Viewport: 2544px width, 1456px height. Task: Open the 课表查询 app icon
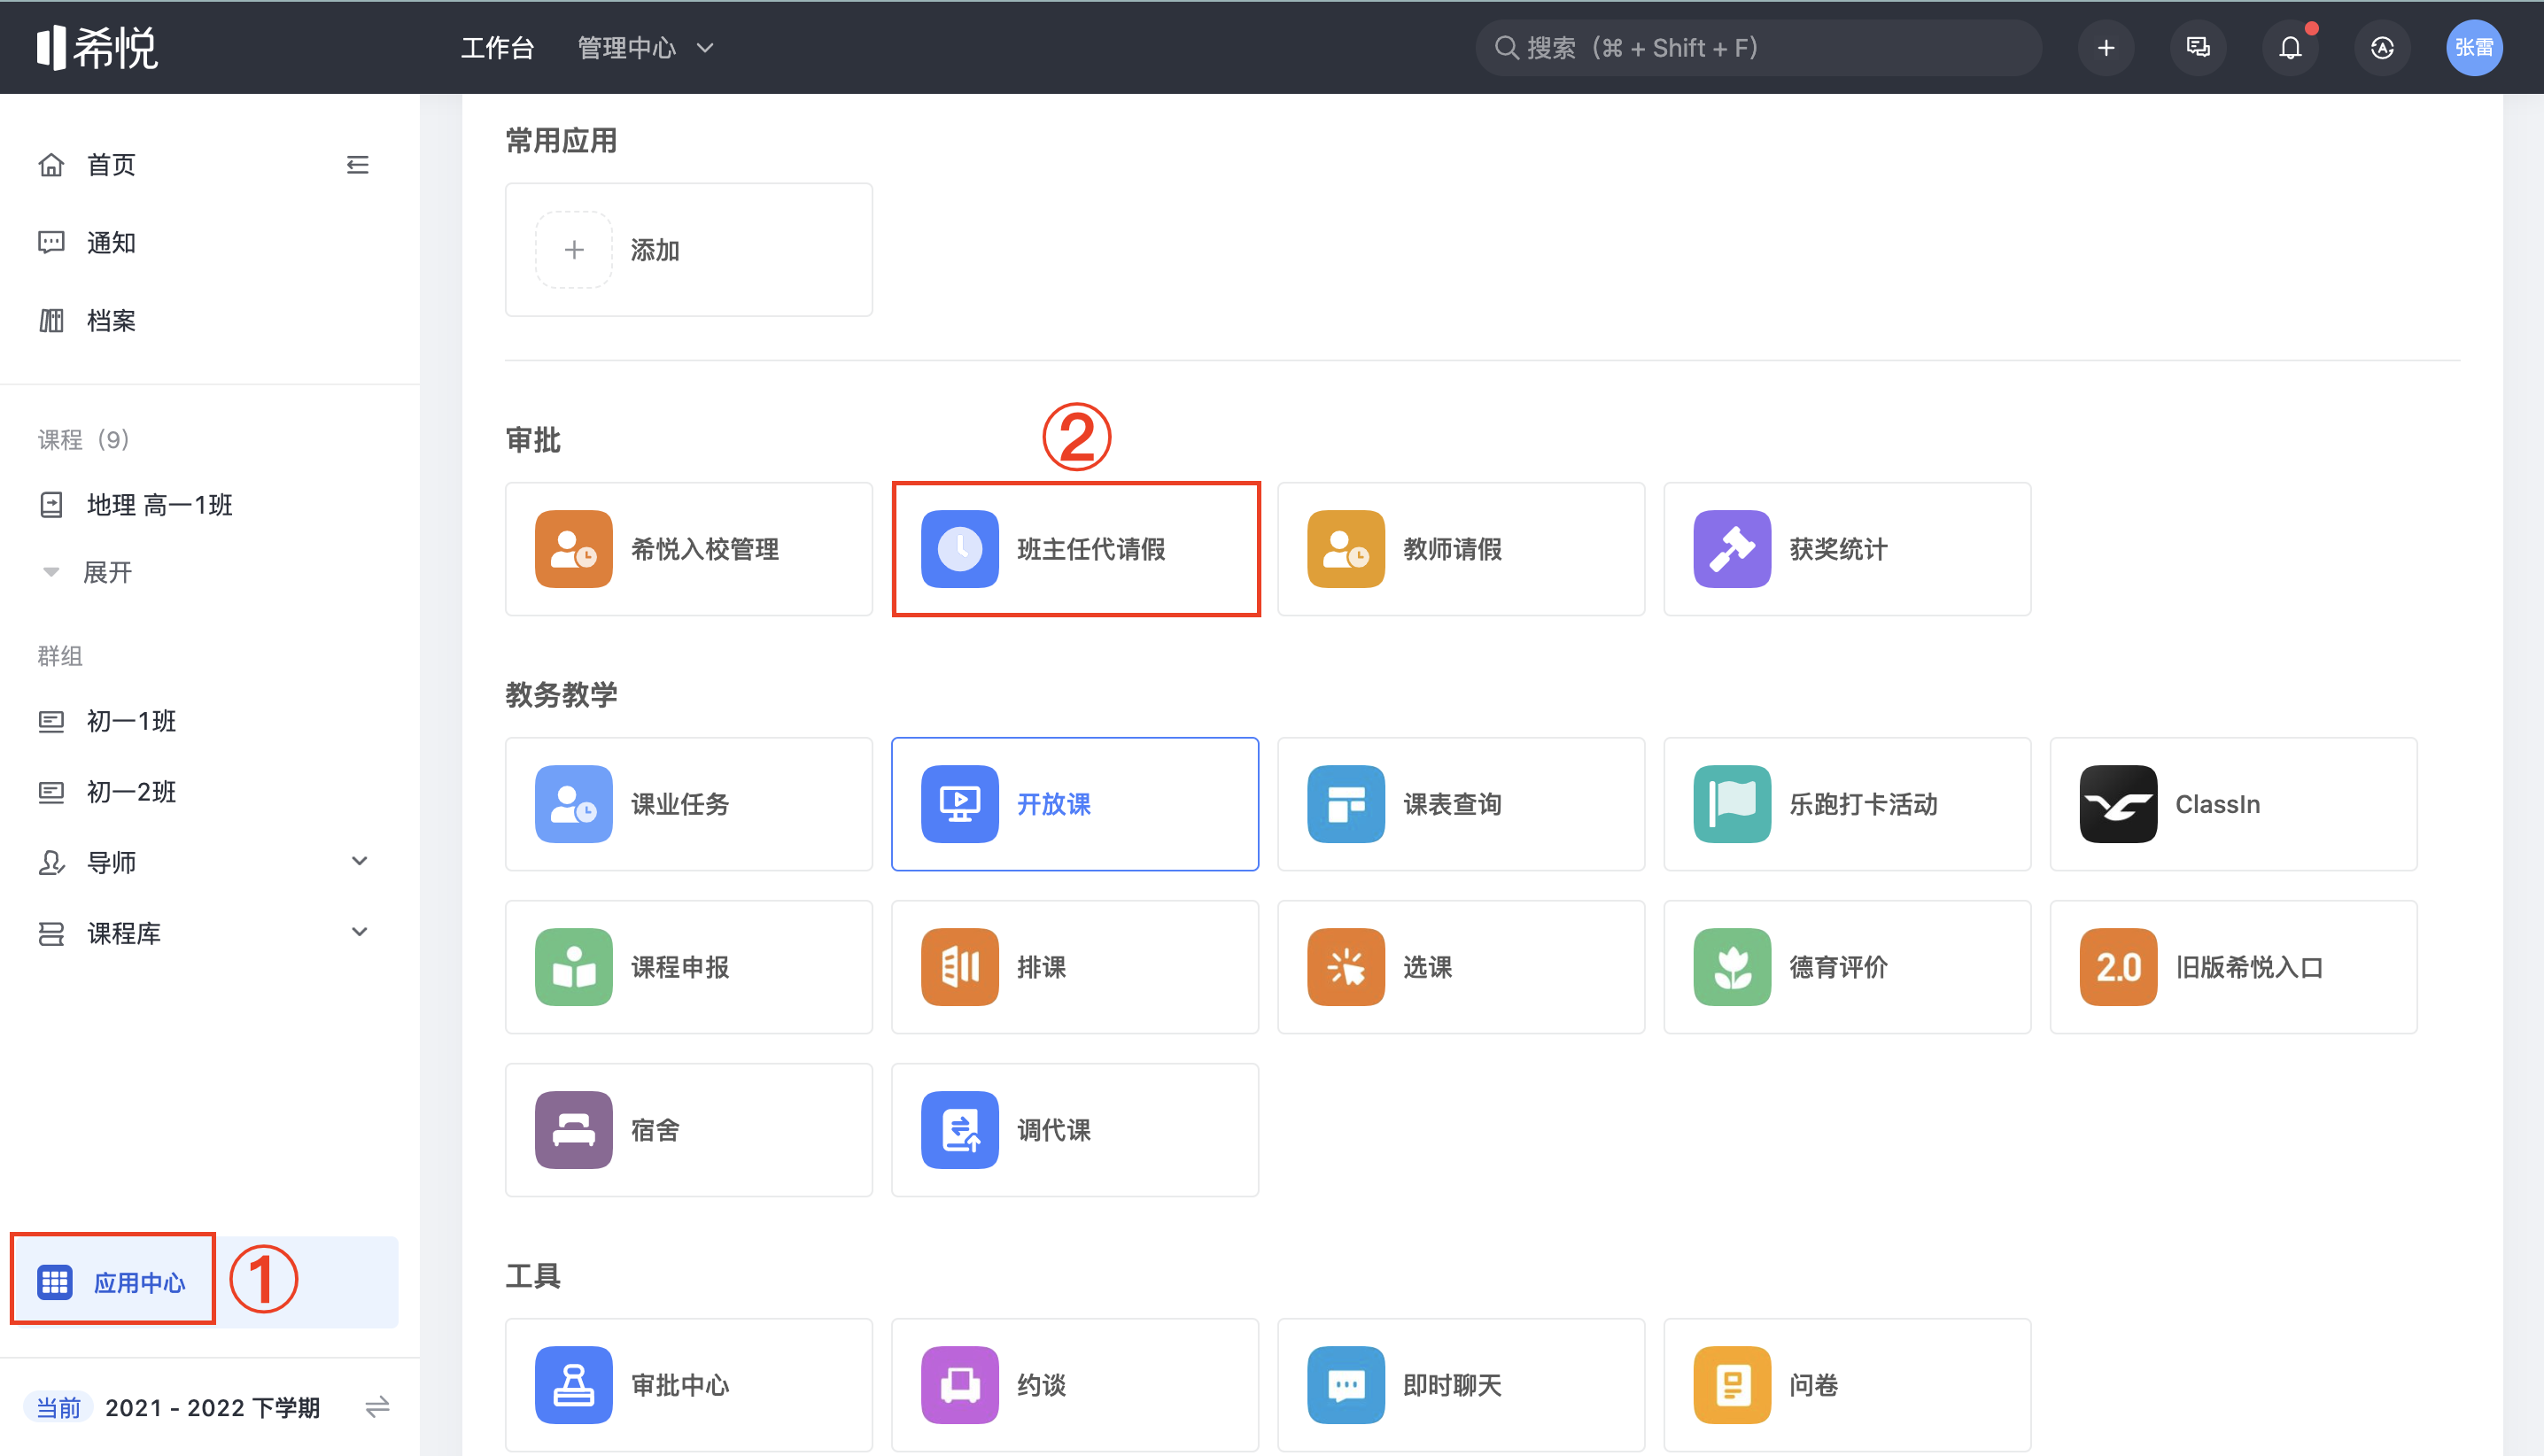click(x=1345, y=804)
